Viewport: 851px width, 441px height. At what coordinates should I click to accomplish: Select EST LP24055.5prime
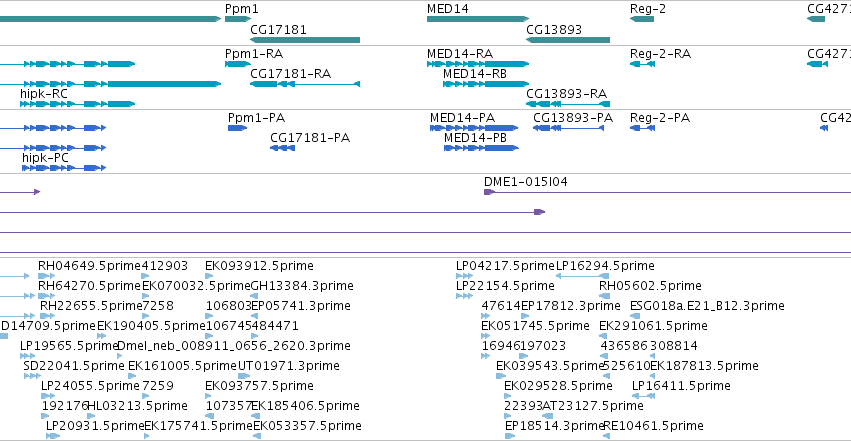[x=90, y=386]
